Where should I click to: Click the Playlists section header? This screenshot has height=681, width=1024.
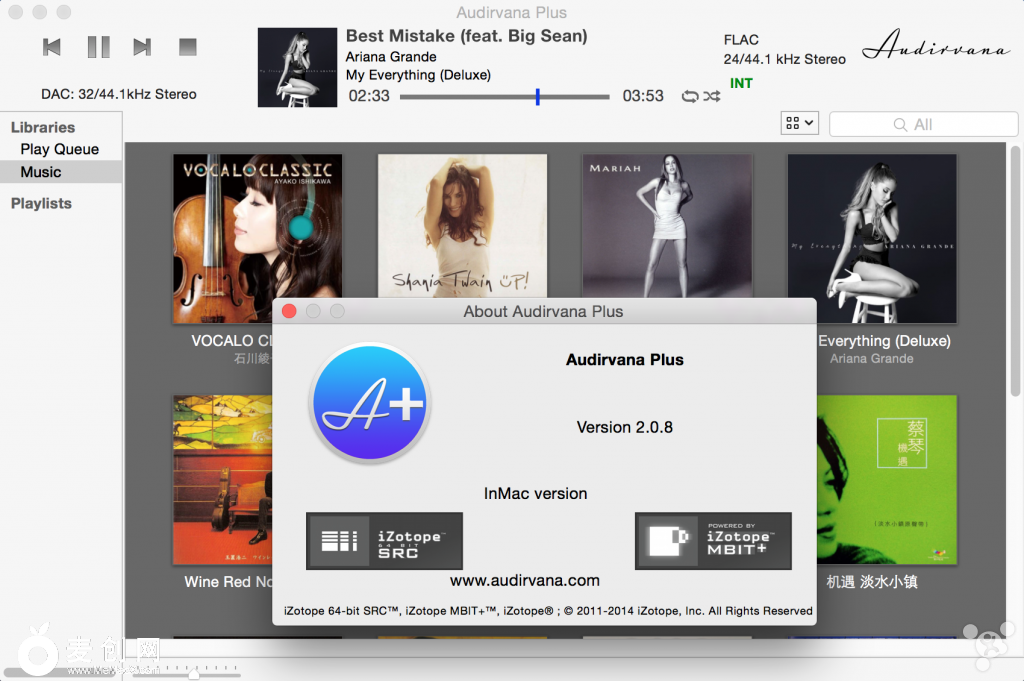41,203
